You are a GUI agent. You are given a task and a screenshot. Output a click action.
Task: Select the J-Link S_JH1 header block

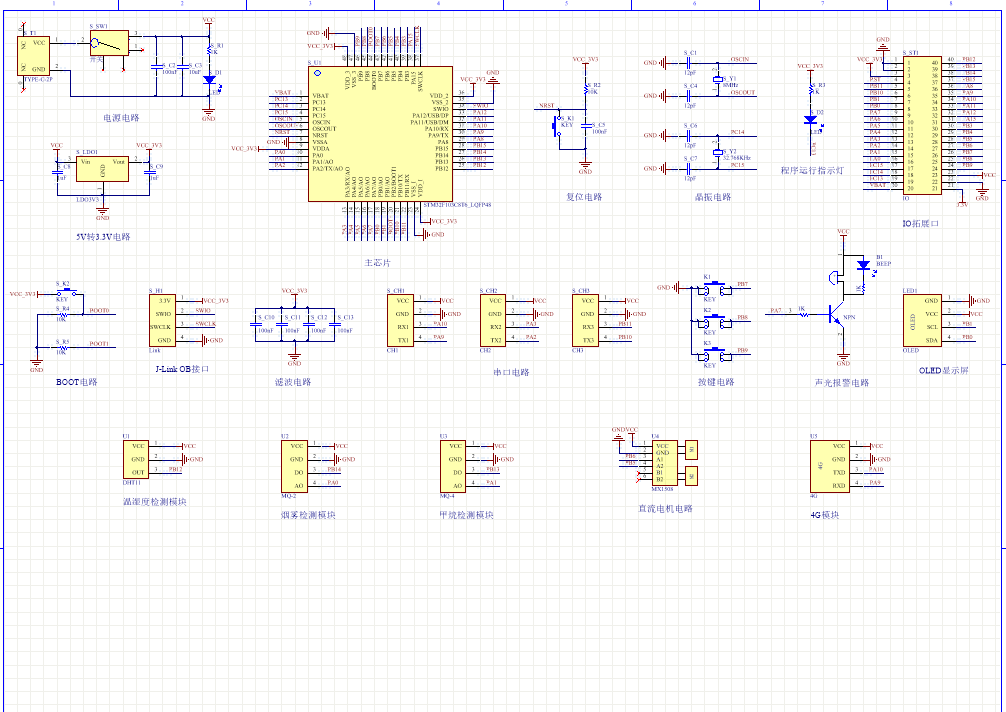click(x=165, y=320)
